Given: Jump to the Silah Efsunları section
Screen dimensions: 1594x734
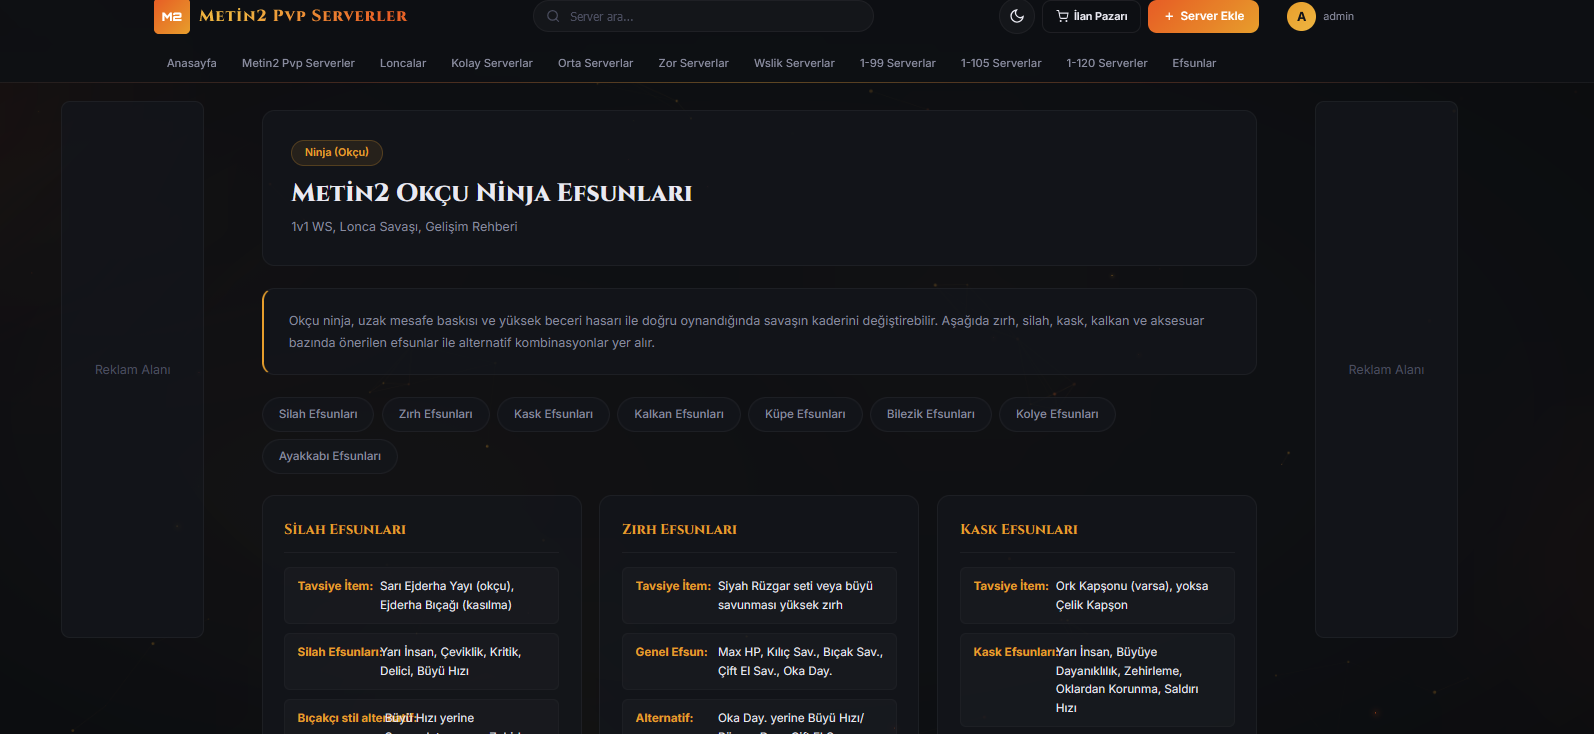Looking at the screenshot, I should [x=318, y=414].
